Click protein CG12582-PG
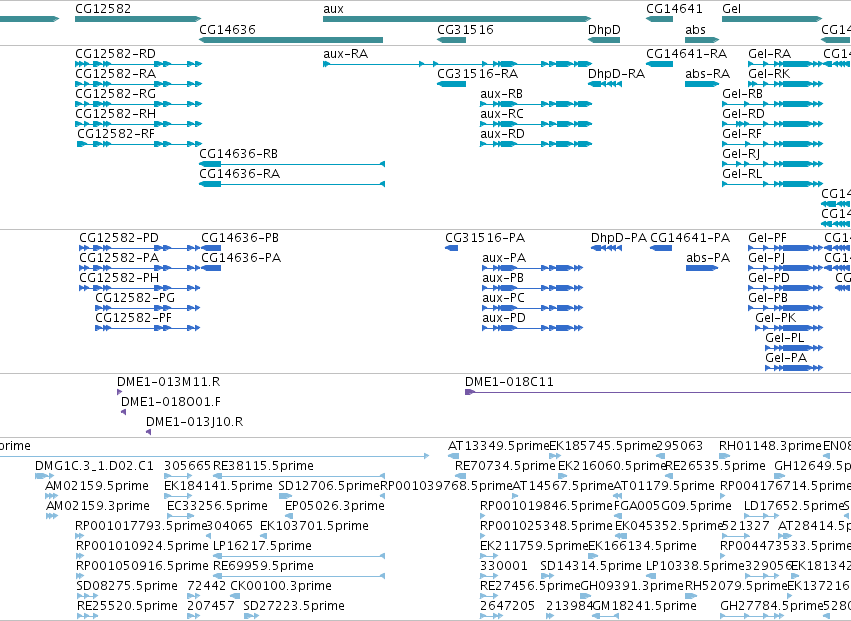The width and height of the screenshot is (851, 621). tap(148, 308)
